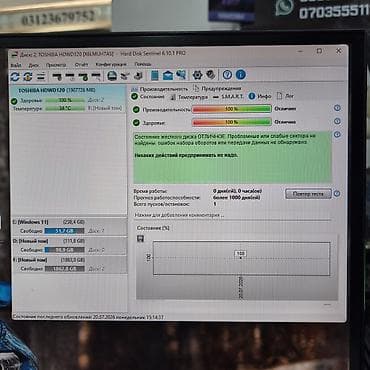Click the 'Диск: 2' label beside Здоровье
This screenshot has width=370, height=370.
[96, 100]
